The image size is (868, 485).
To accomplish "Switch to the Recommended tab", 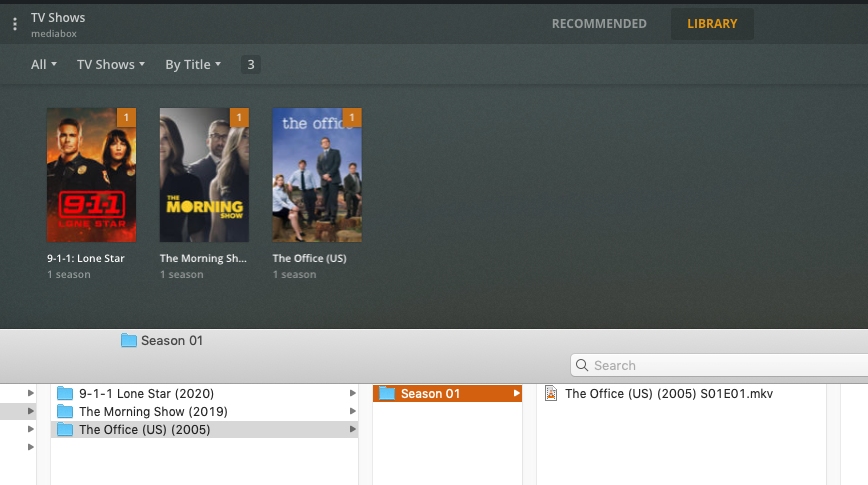I will 599,24.
